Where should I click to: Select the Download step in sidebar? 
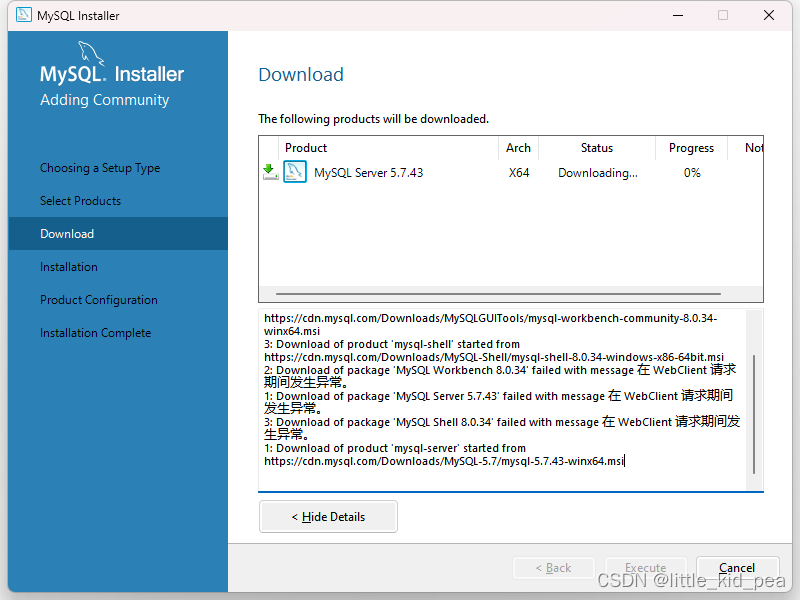coord(118,234)
